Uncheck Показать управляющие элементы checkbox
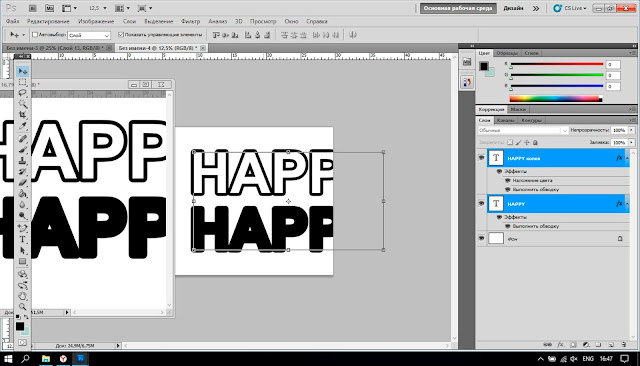This screenshot has width=640, height=366. click(121, 35)
